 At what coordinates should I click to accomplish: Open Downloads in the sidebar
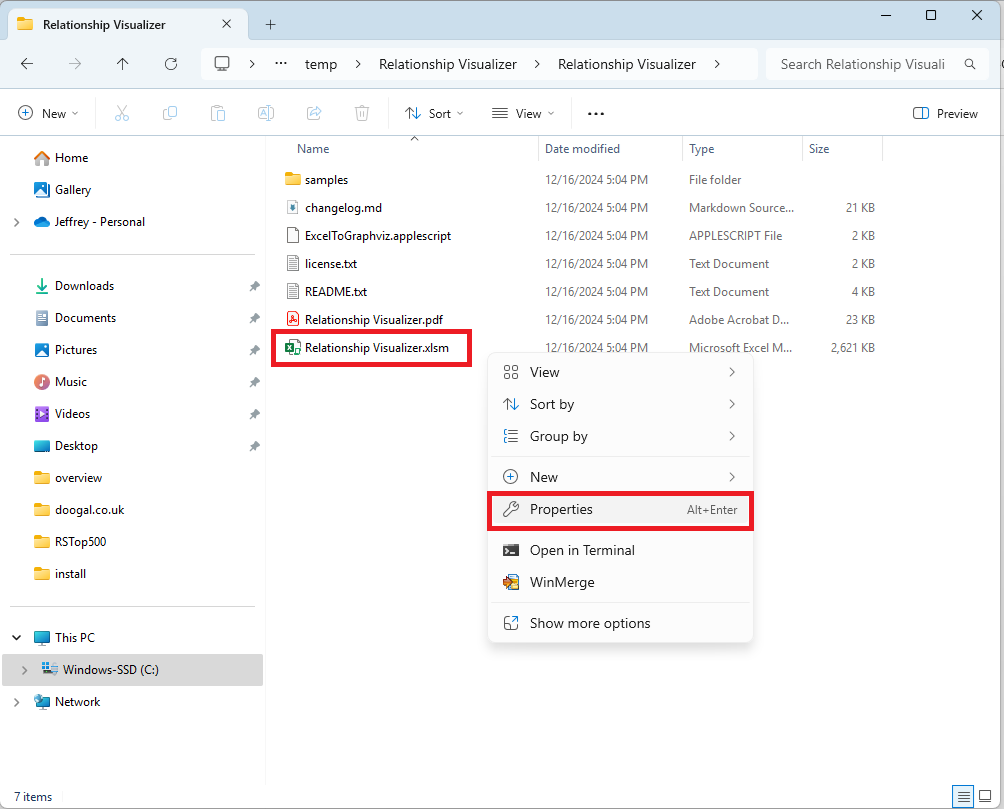pos(84,286)
